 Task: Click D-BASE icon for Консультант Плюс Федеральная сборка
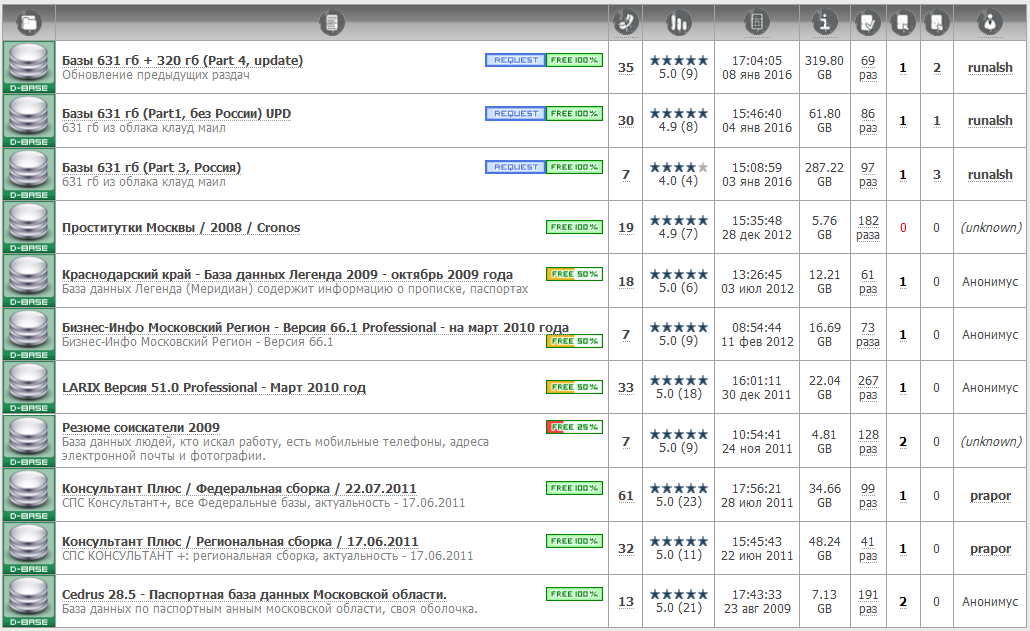tap(29, 495)
